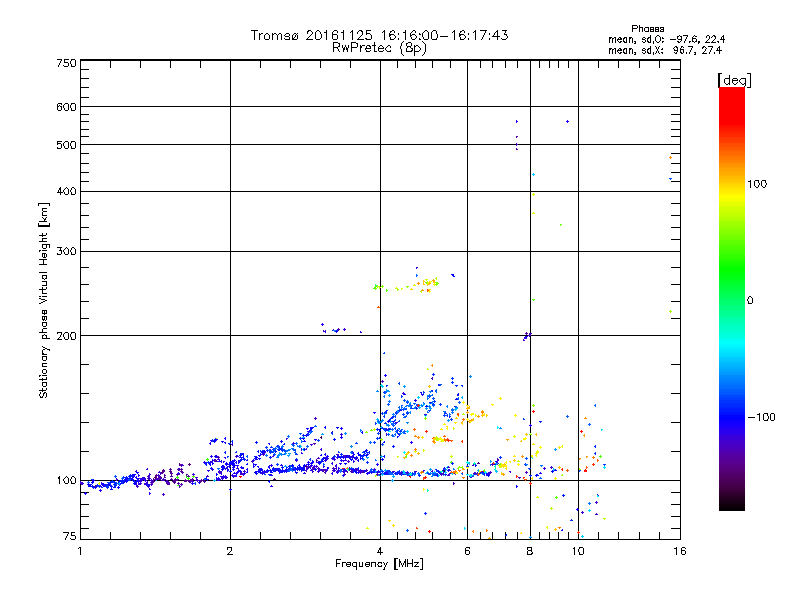The image size is (800, 600).
Task: Click the 'mean, sd,O: -97.6, 22.4' line
Action: pos(666,39)
